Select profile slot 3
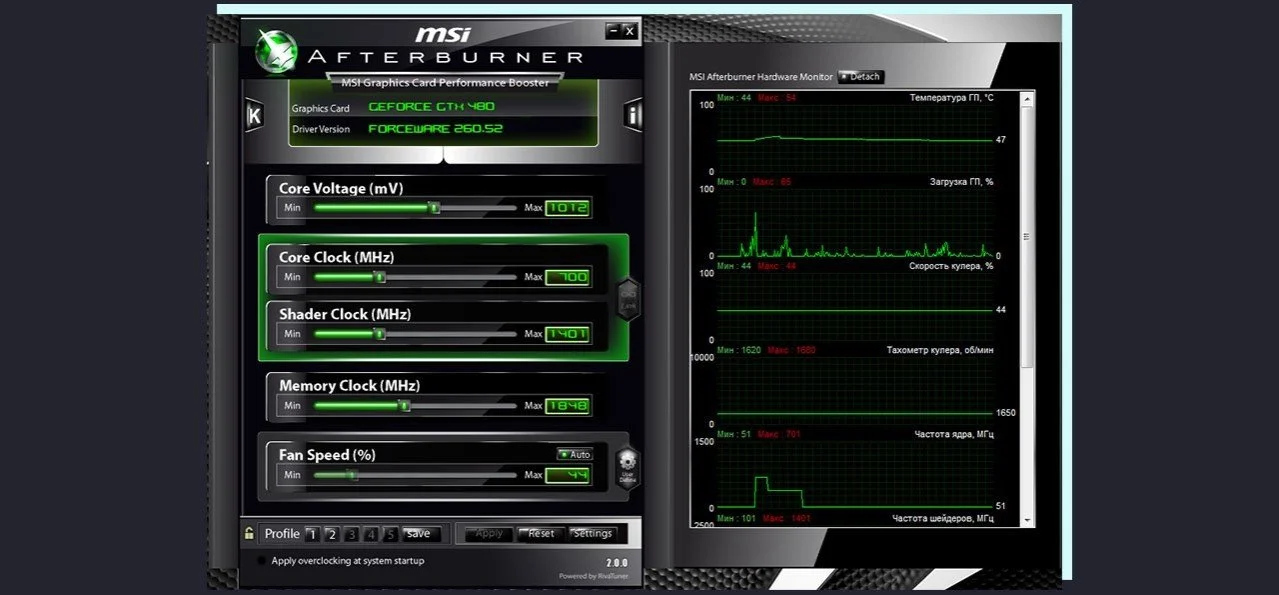The image size is (1279, 595). [x=351, y=534]
